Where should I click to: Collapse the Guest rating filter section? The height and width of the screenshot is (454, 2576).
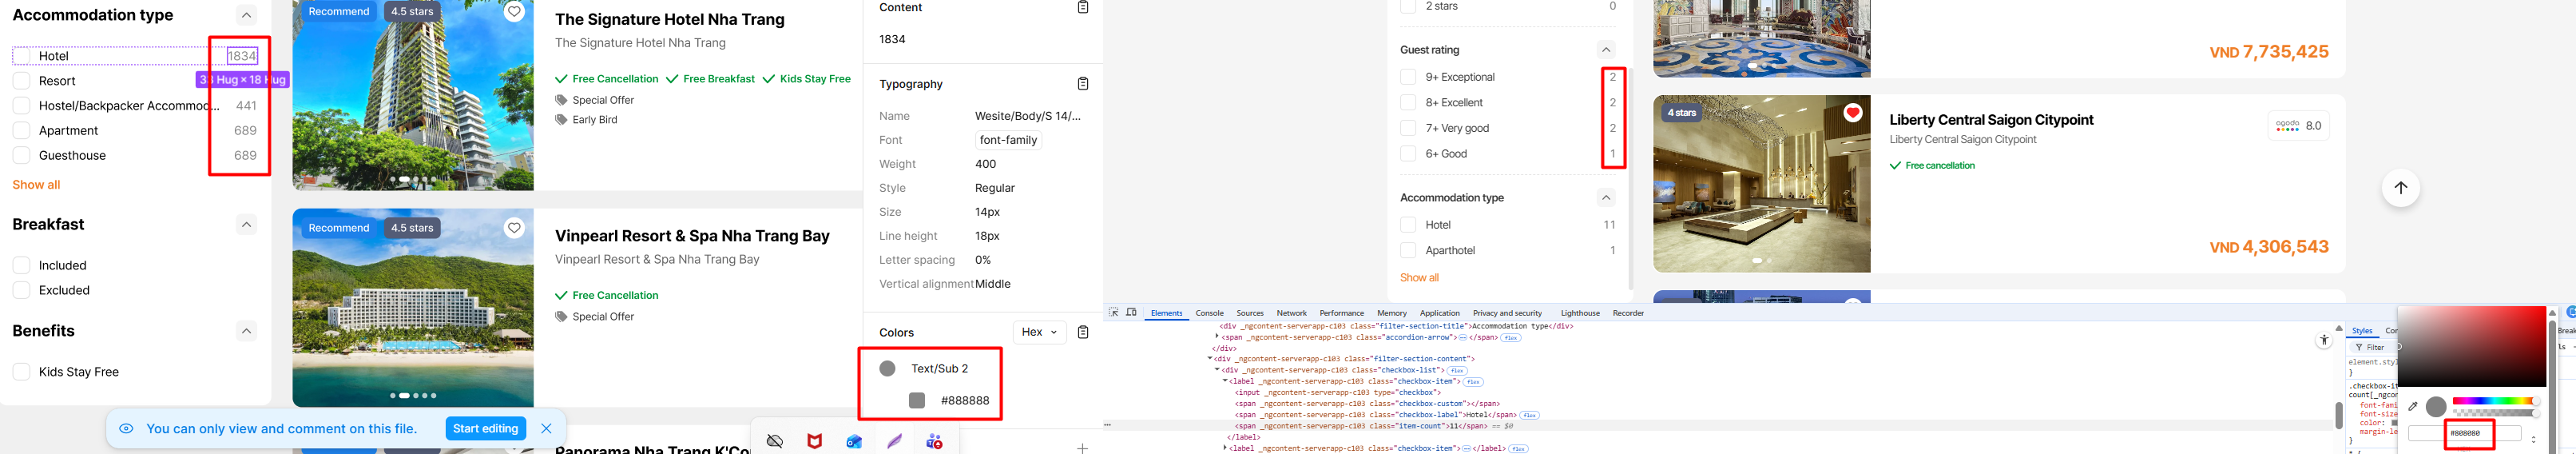[x=1606, y=50]
